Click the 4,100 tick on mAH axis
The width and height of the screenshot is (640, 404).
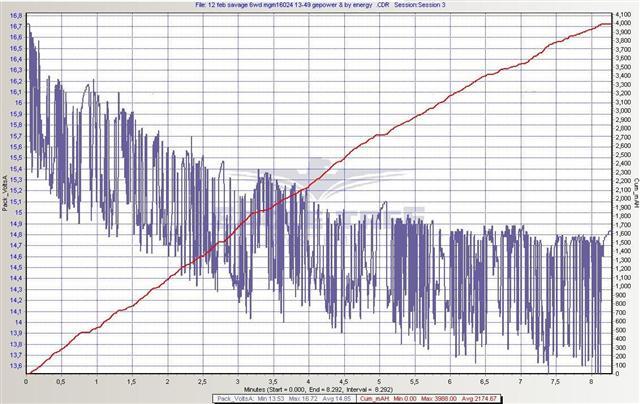click(620, 15)
